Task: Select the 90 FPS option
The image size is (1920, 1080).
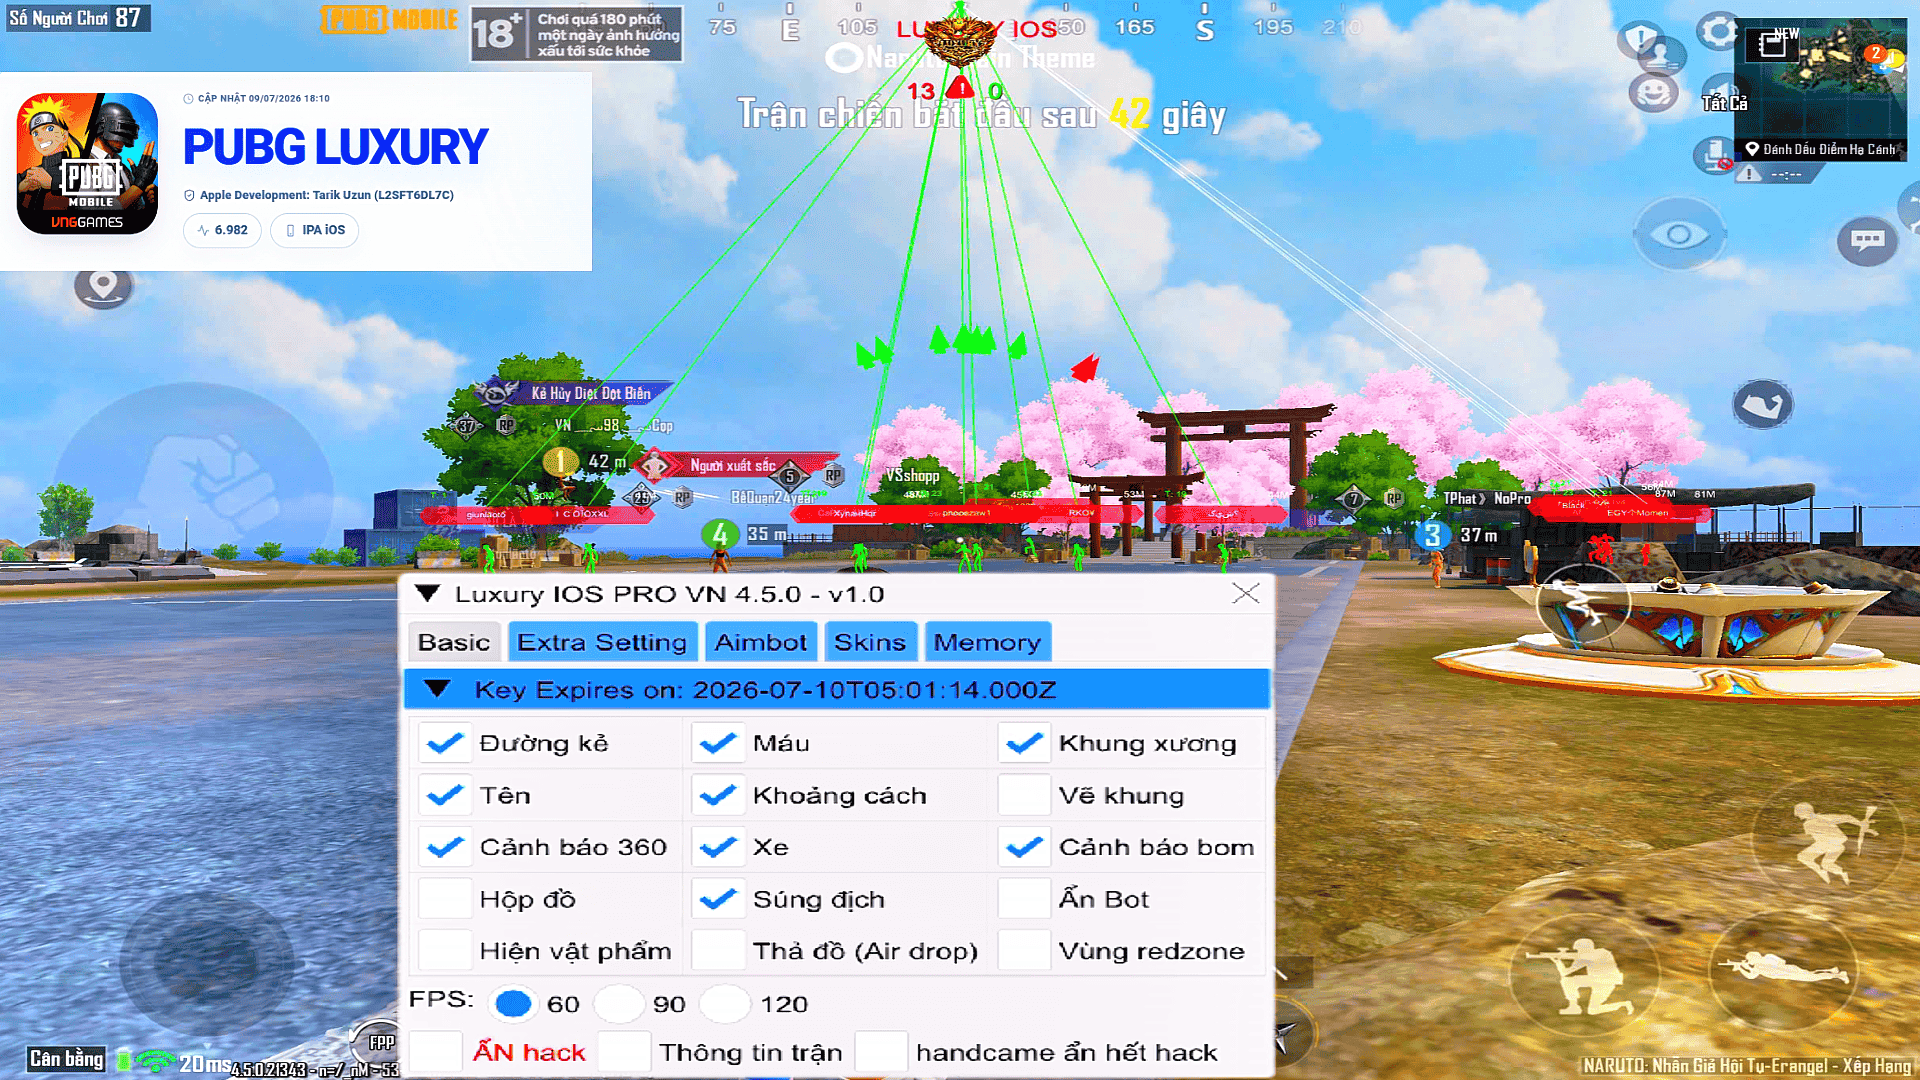Action: click(619, 1003)
